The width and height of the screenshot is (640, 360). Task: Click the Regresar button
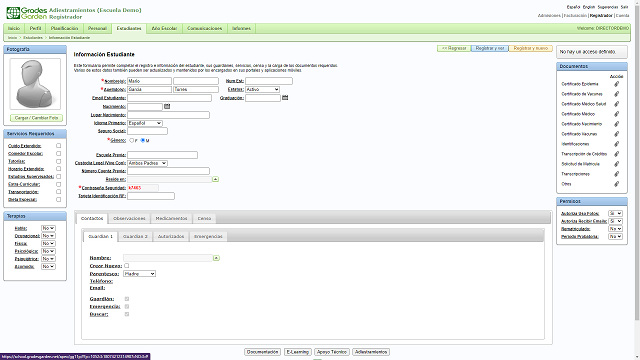pyautogui.click(x=454, y=48)
